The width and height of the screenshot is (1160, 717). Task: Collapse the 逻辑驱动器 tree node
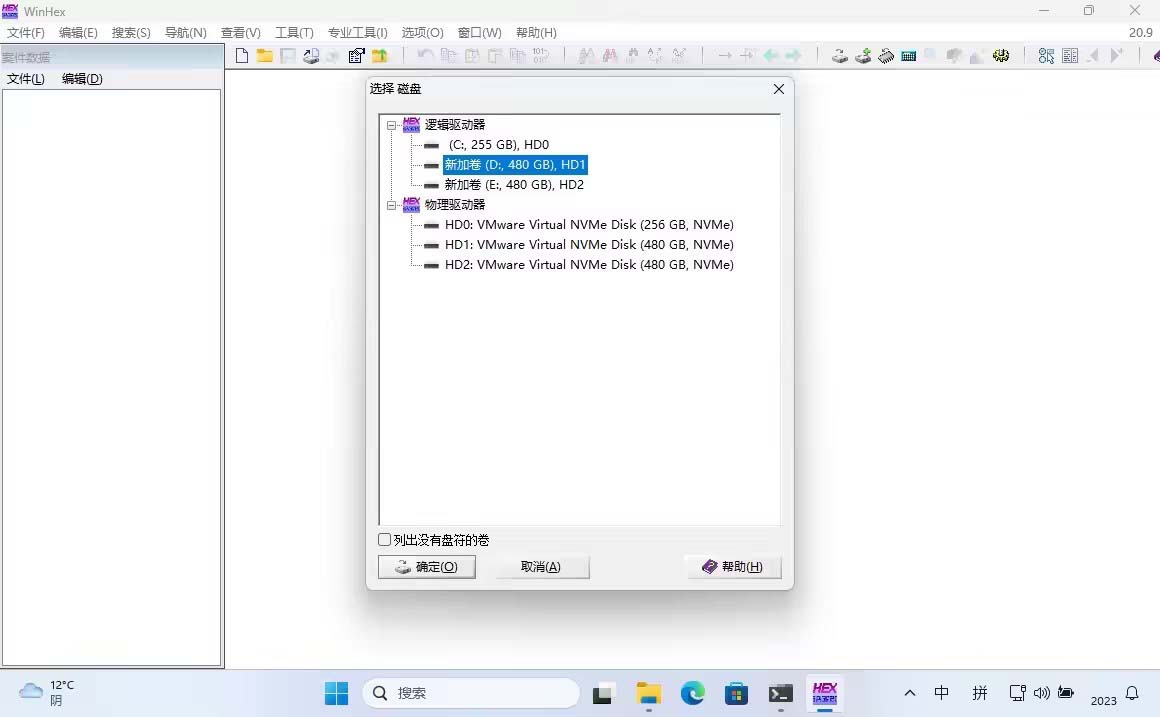point(391,125)
